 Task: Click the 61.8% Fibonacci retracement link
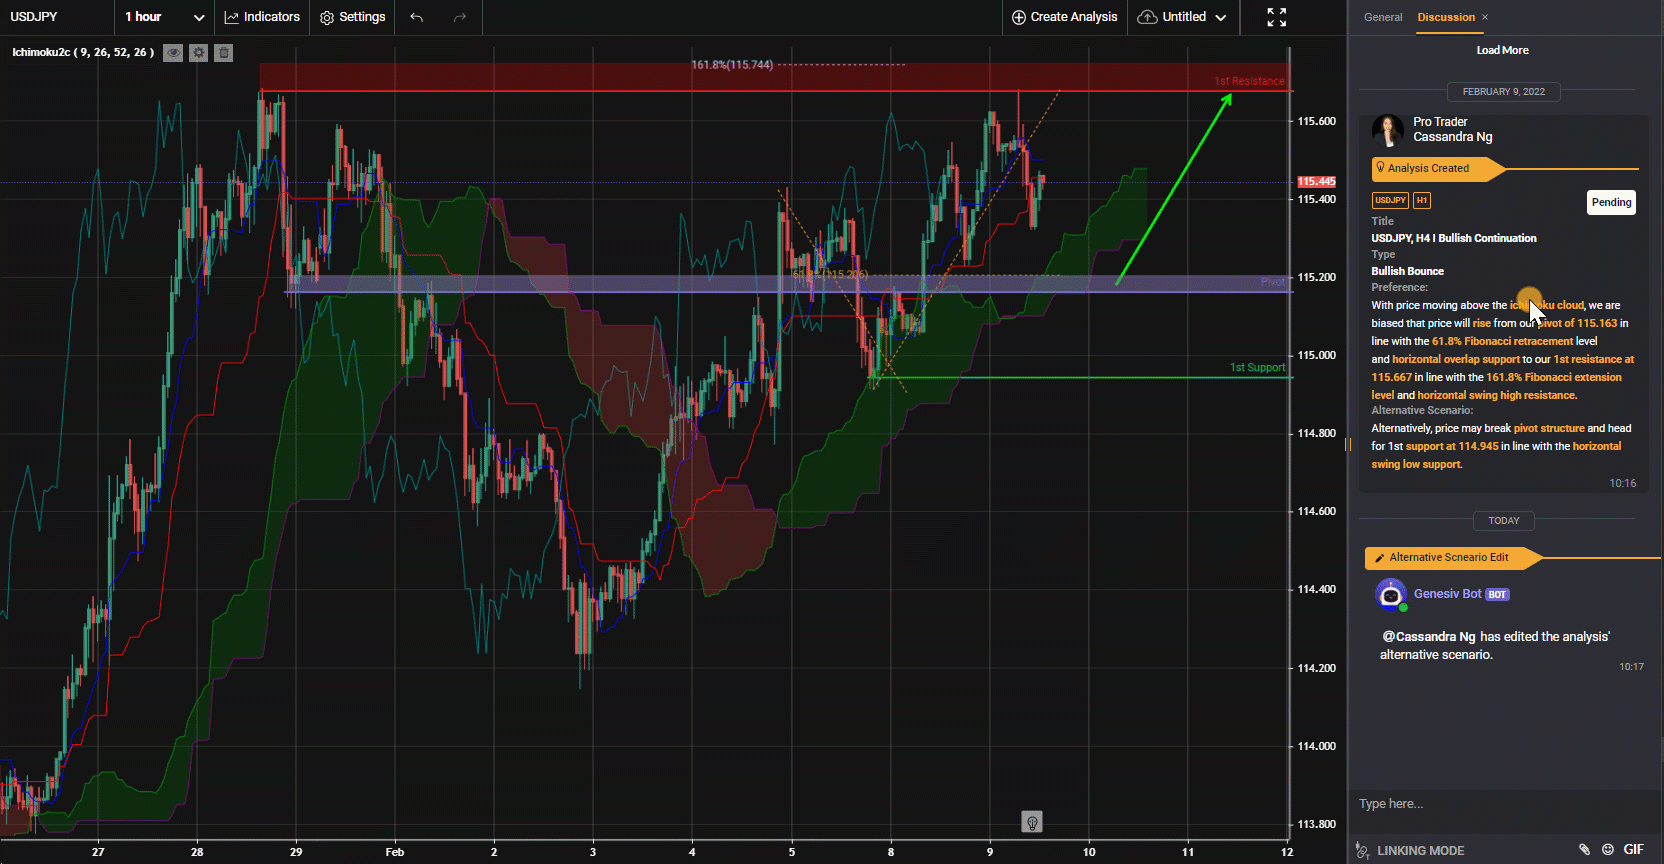(1502, 341)
